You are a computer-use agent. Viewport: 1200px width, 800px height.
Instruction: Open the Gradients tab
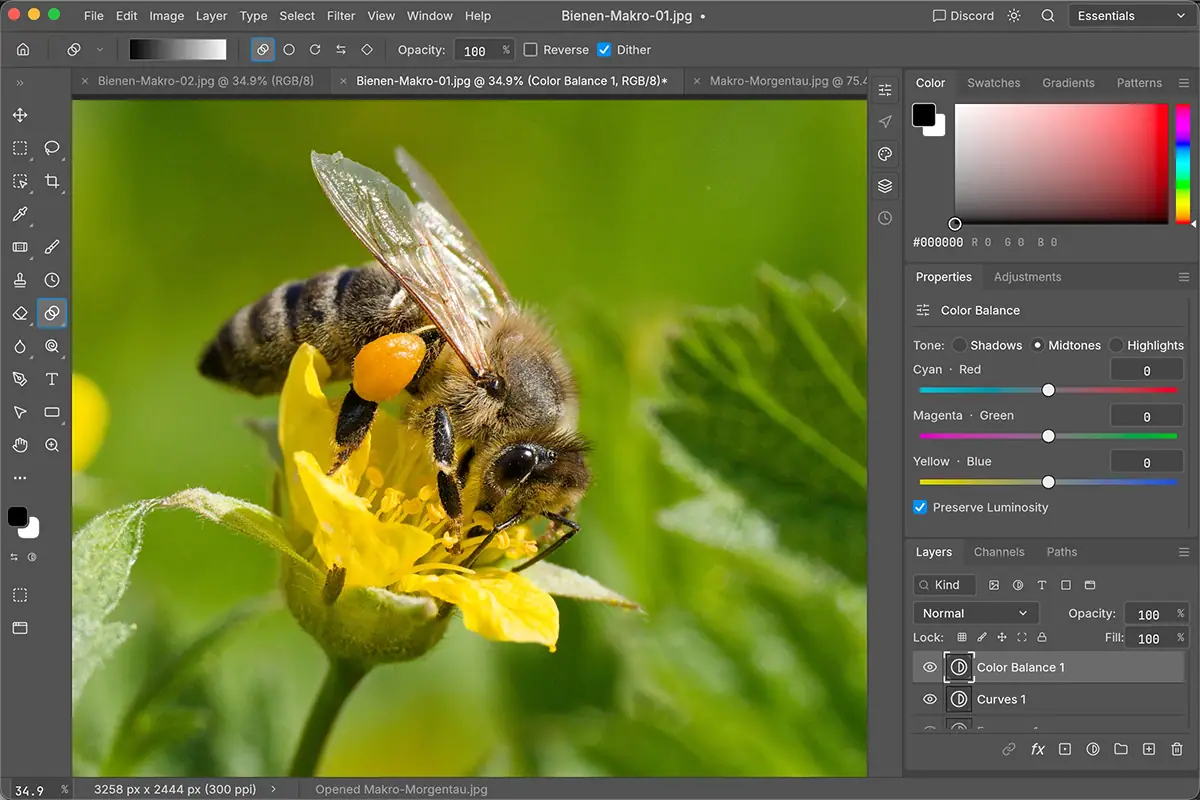tap(1068, 83)
